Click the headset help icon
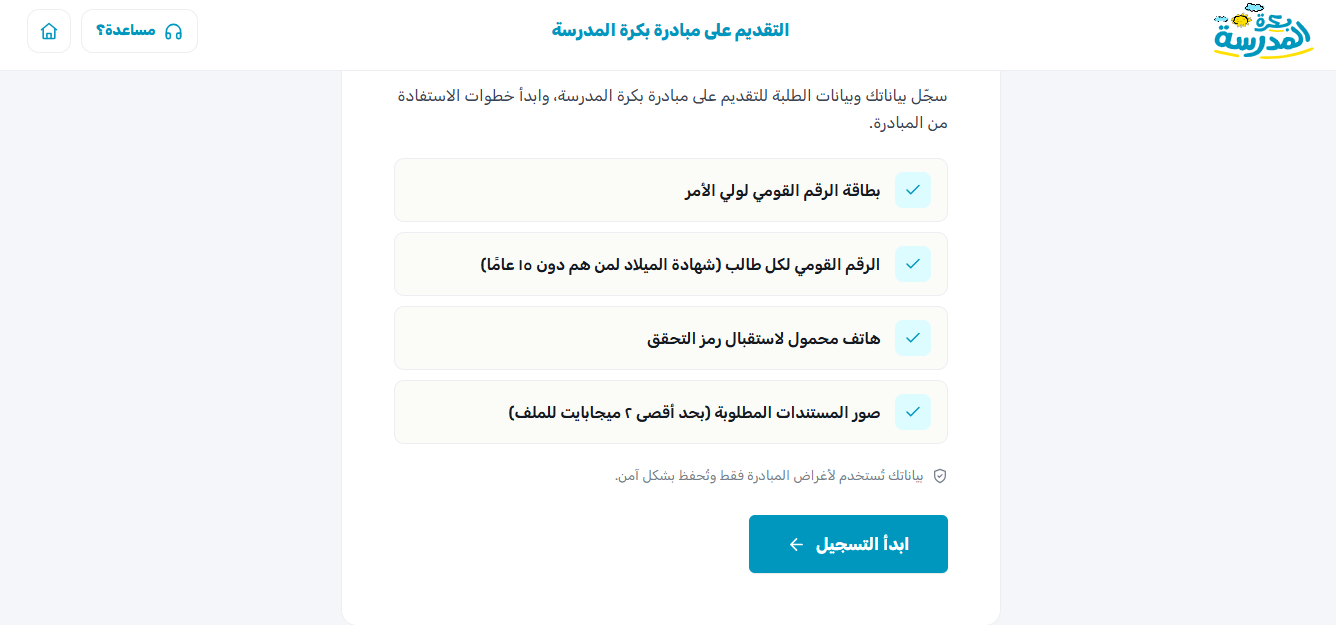The image size is (1336, 625). click(x=173, y=31)
